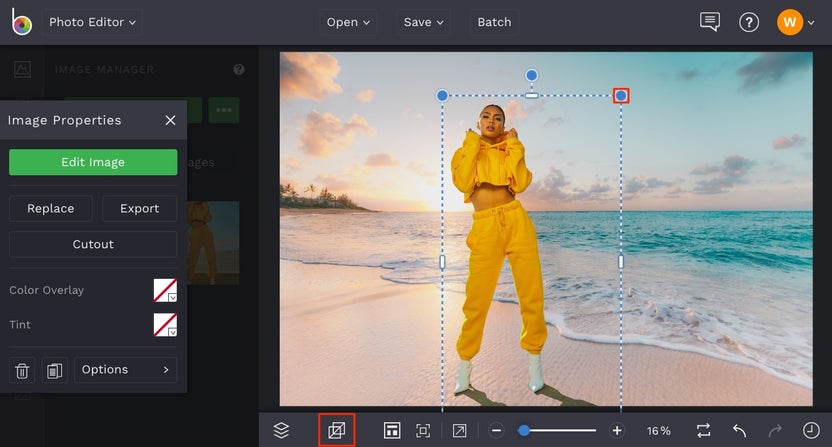The height and width of the screenshot is (447, 832).
Task: Click the right-middle edge handle
Action: tap(621, 262)
